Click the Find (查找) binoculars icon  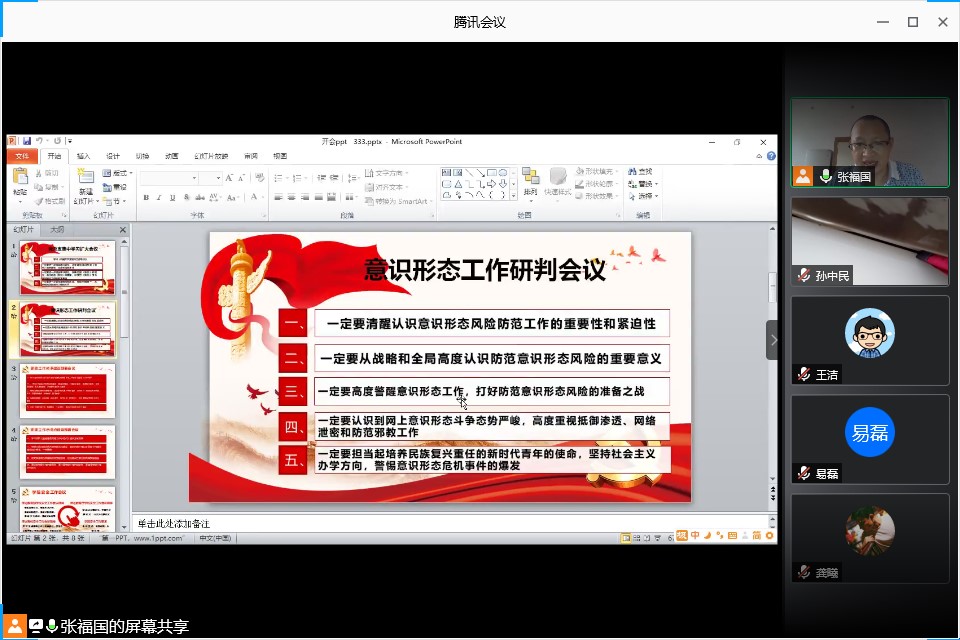[x=633, y=172]
